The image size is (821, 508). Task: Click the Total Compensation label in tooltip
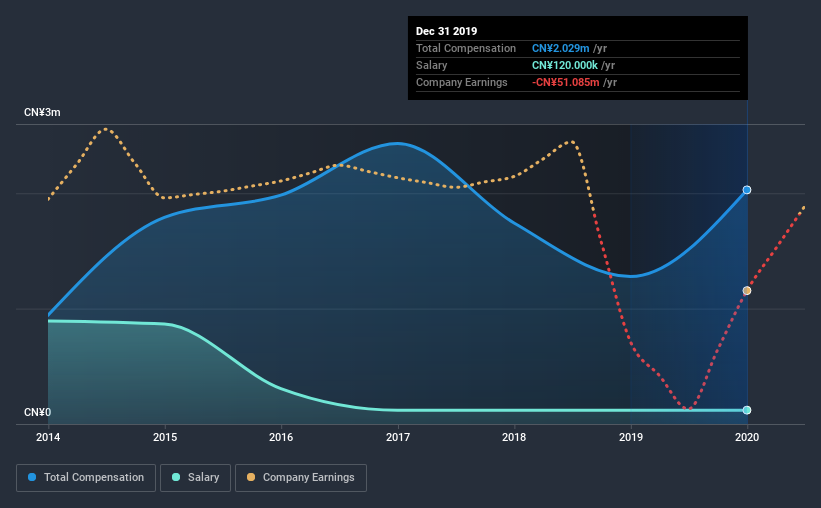coord(466,48)
